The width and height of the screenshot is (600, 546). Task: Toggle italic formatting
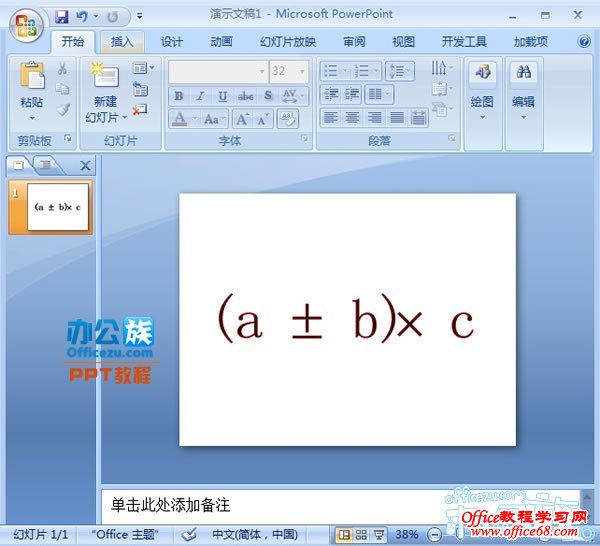tap(201, 96)
